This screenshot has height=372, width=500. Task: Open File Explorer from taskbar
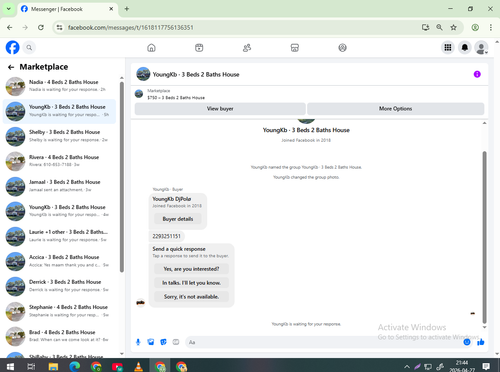coord(53,367)
